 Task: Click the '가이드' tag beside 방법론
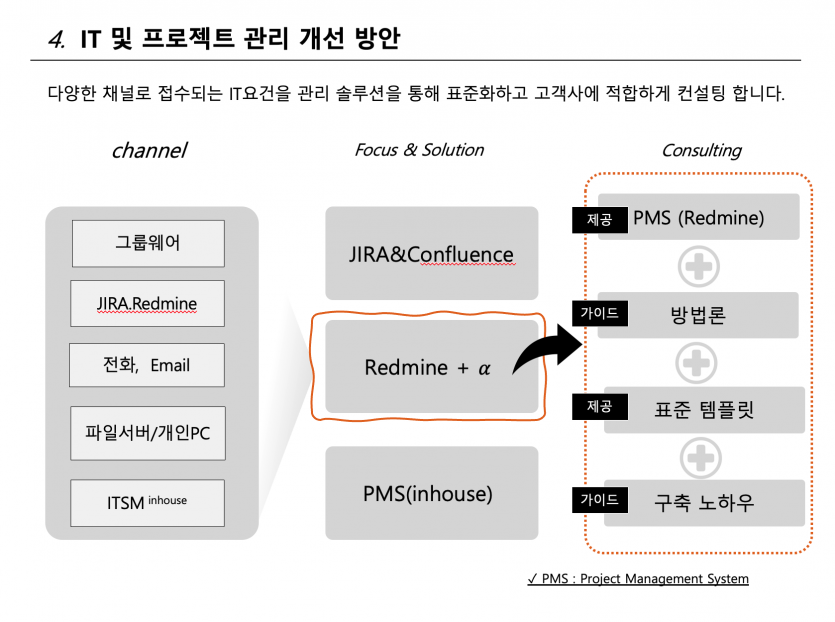[600, 313]
